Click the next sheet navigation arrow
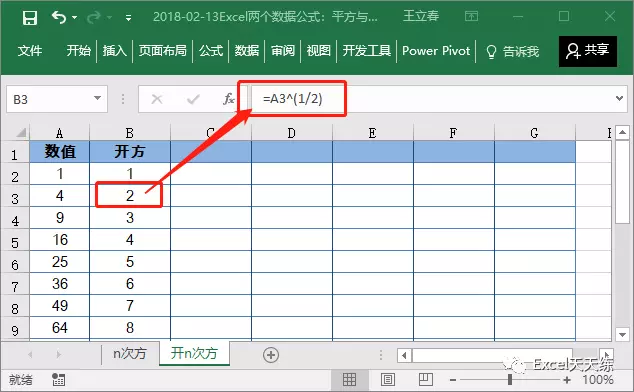 (x=59, y=355)
